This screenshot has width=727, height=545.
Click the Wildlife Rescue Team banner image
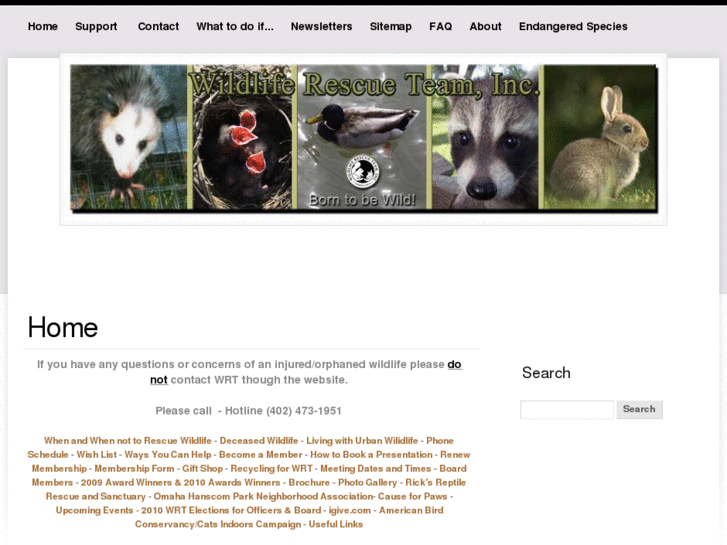[x=364, y=139]
